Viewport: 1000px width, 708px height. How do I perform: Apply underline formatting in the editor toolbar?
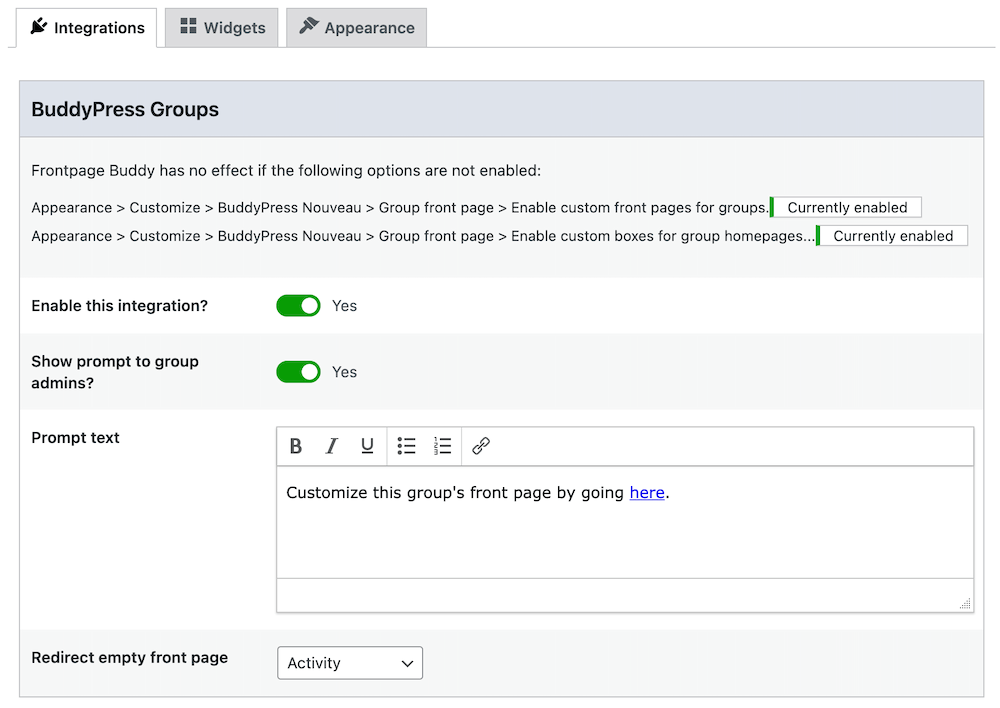[x=367, y=446]
